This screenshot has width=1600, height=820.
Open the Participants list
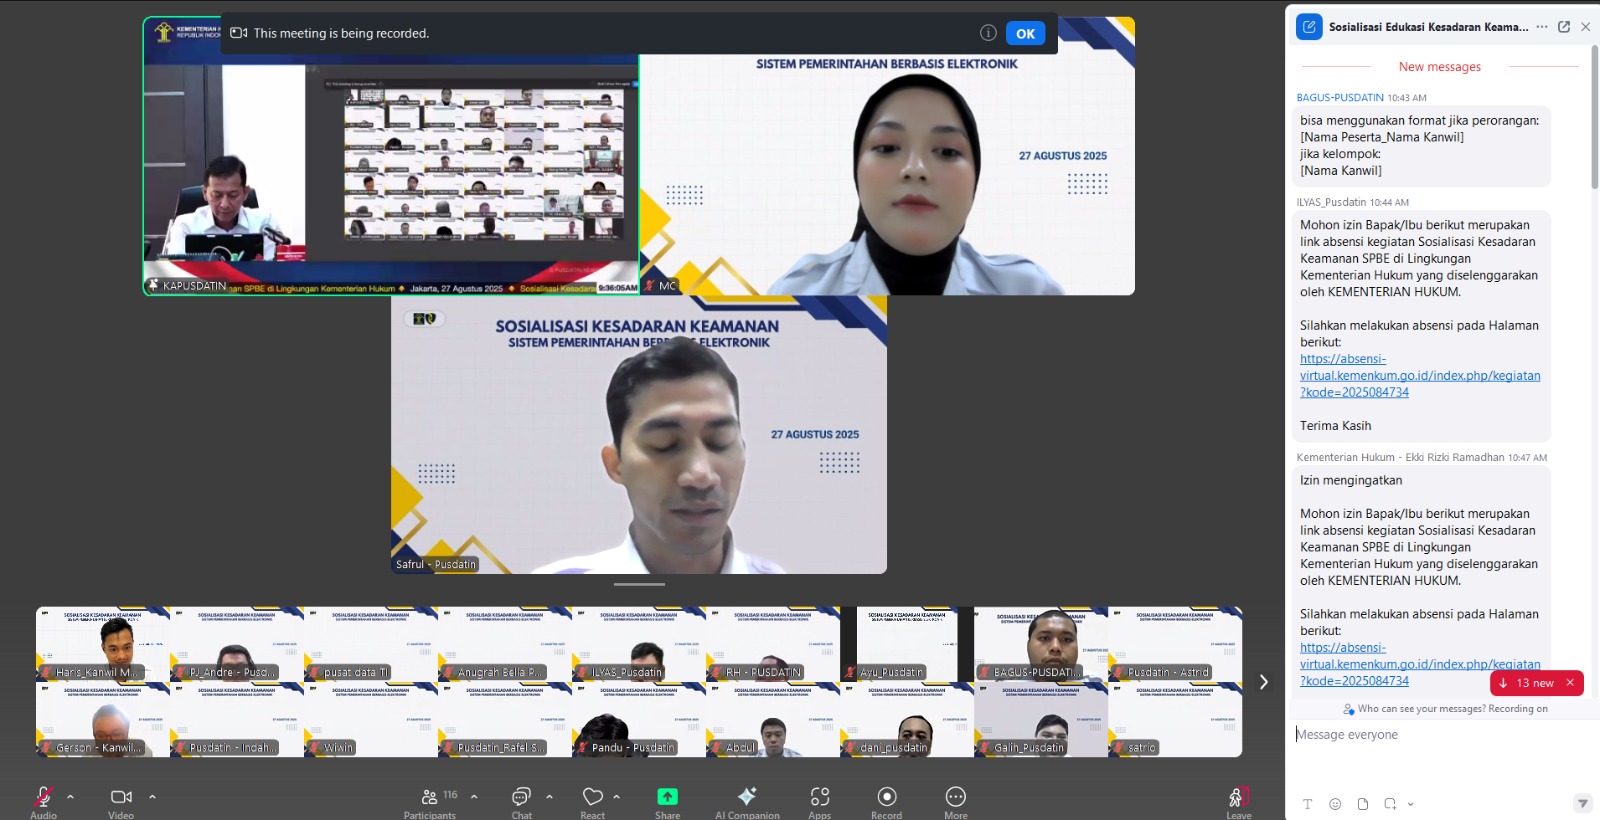coord(430,798)
